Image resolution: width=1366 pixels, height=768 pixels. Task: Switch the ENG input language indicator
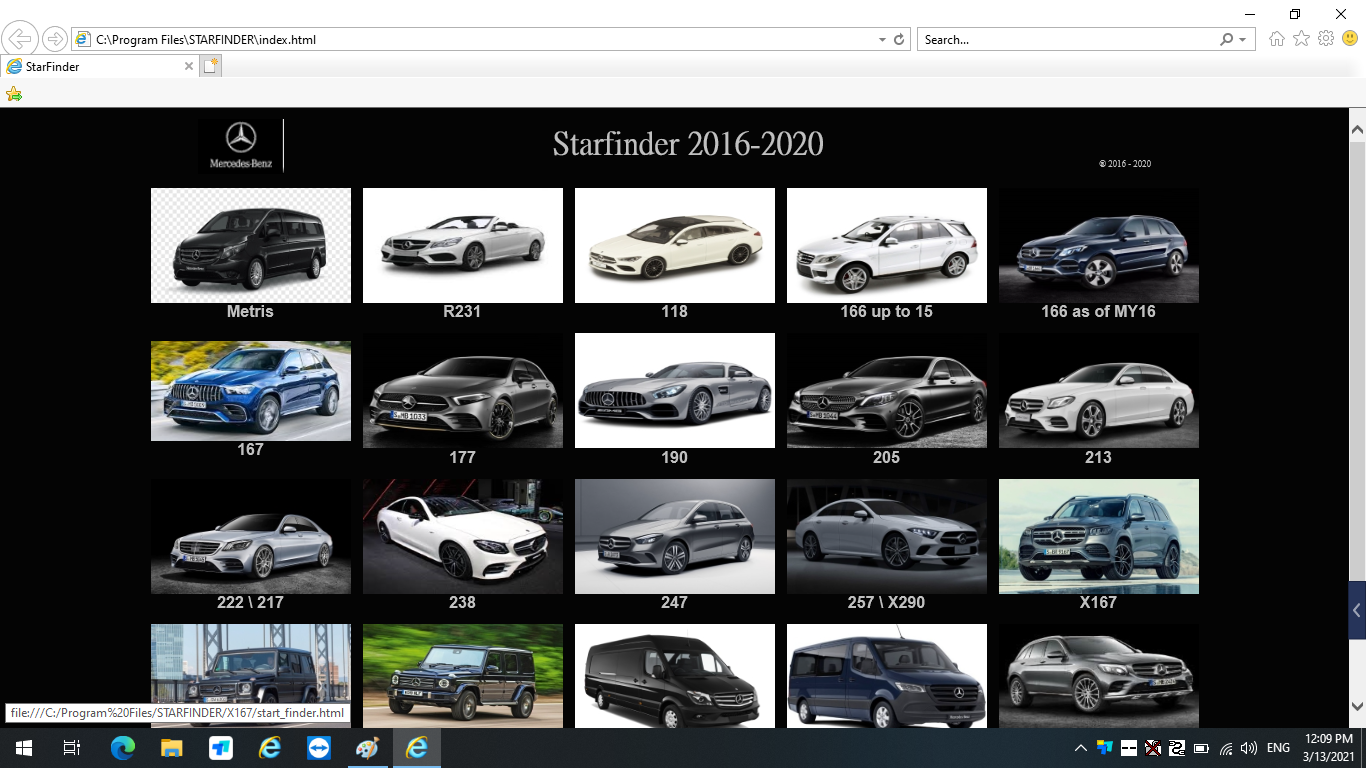coord(1278,748)
